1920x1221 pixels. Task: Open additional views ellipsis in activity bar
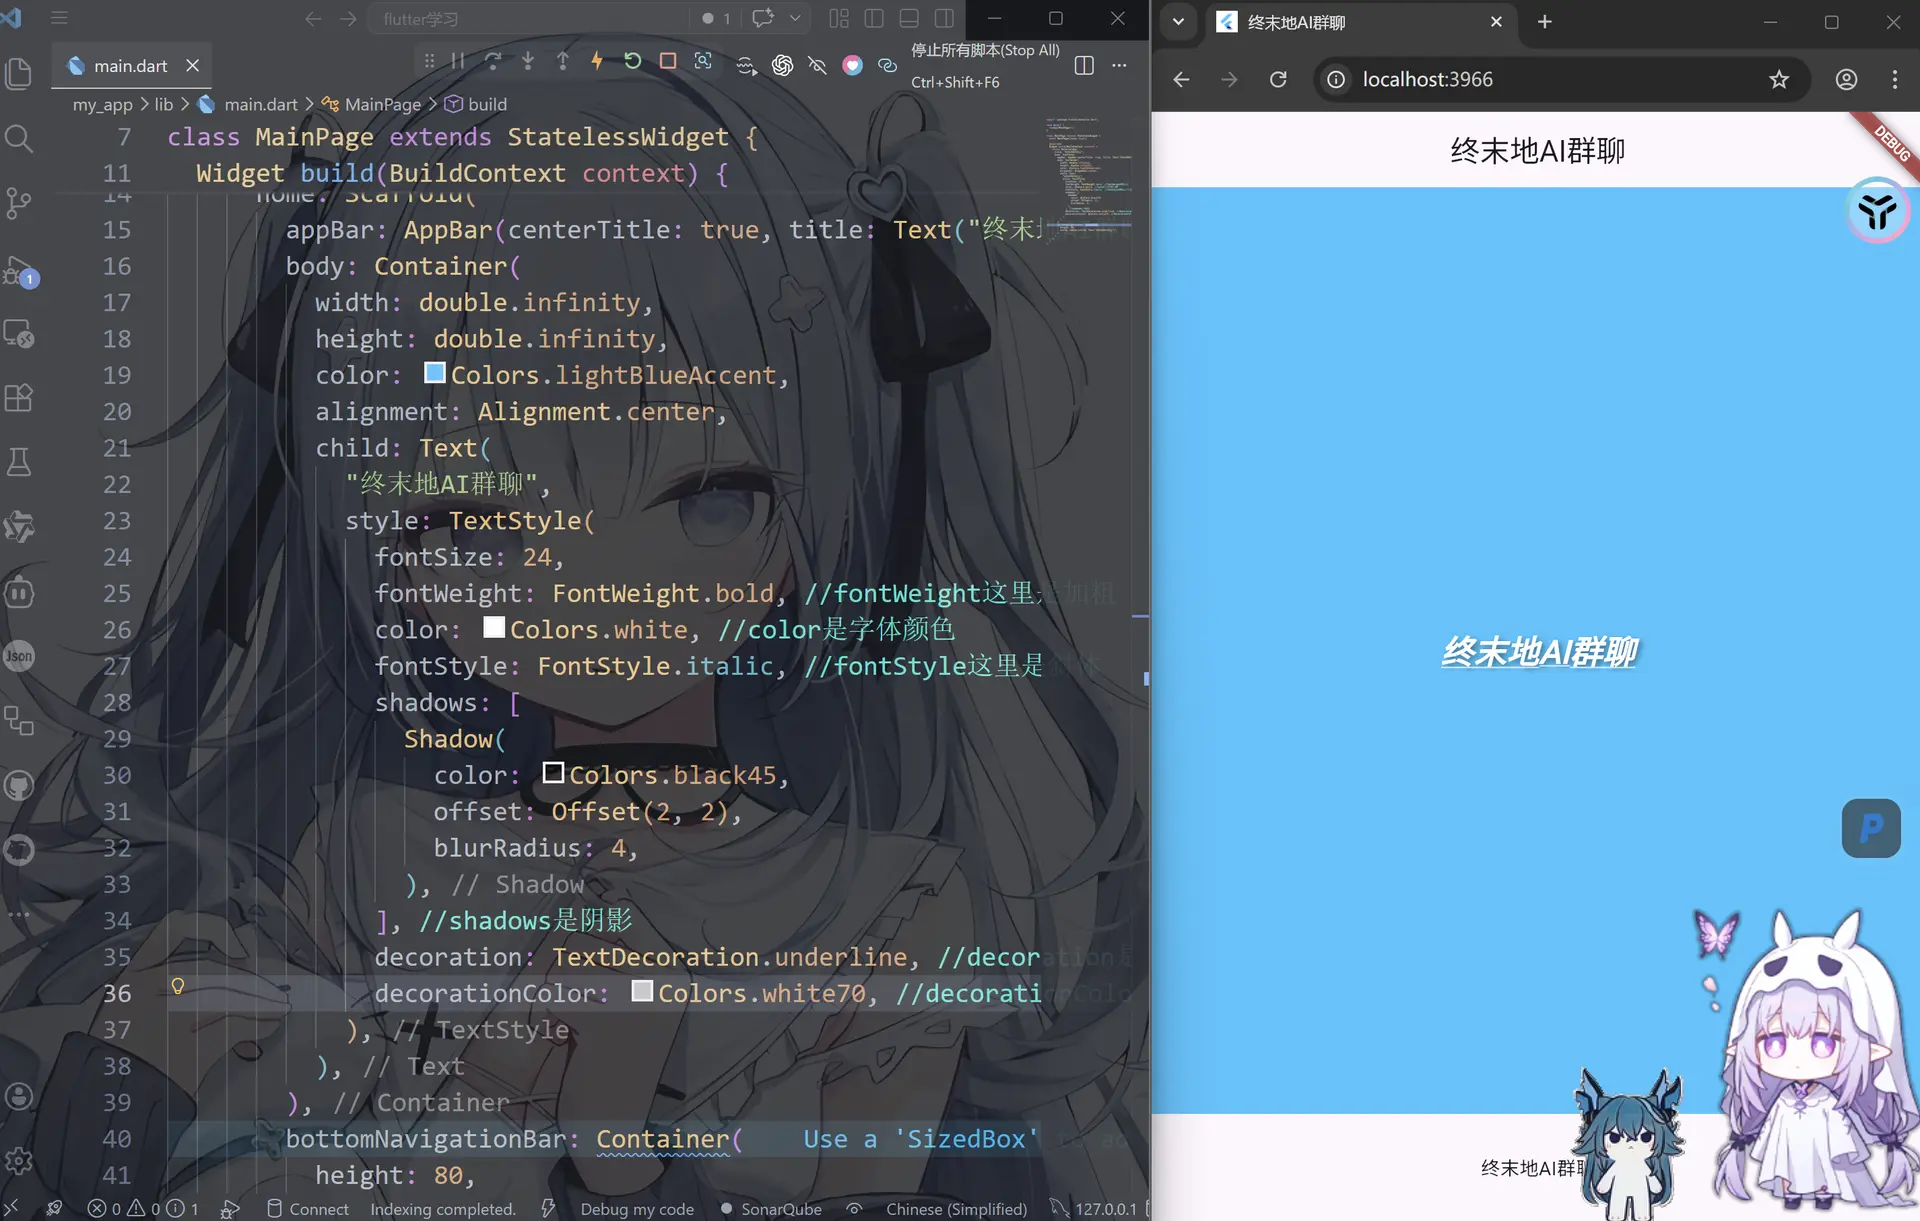click(x=19, y=914)
